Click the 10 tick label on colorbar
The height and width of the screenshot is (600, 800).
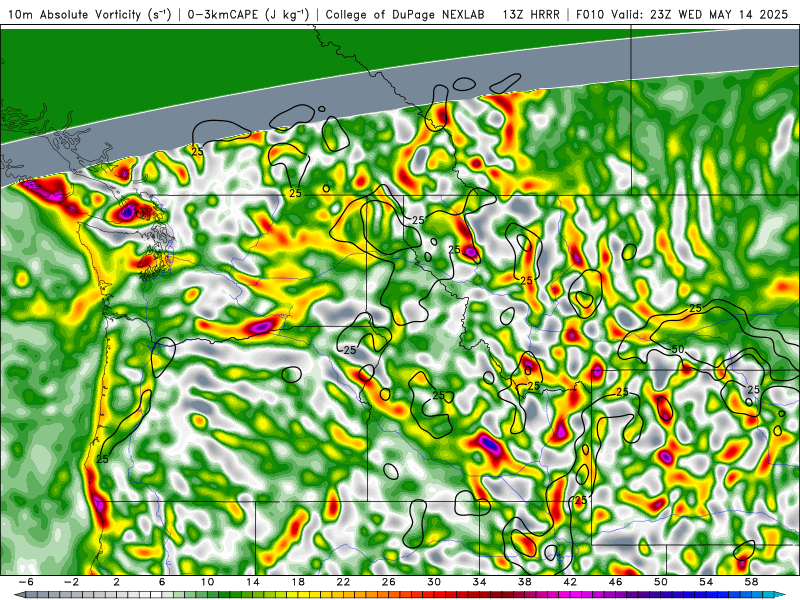click(x=207, y=582)
